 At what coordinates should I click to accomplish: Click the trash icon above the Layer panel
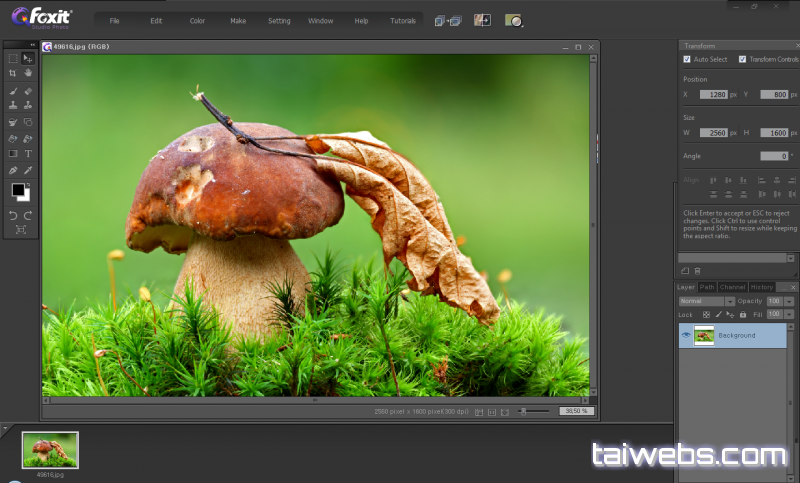coord(698,271)
